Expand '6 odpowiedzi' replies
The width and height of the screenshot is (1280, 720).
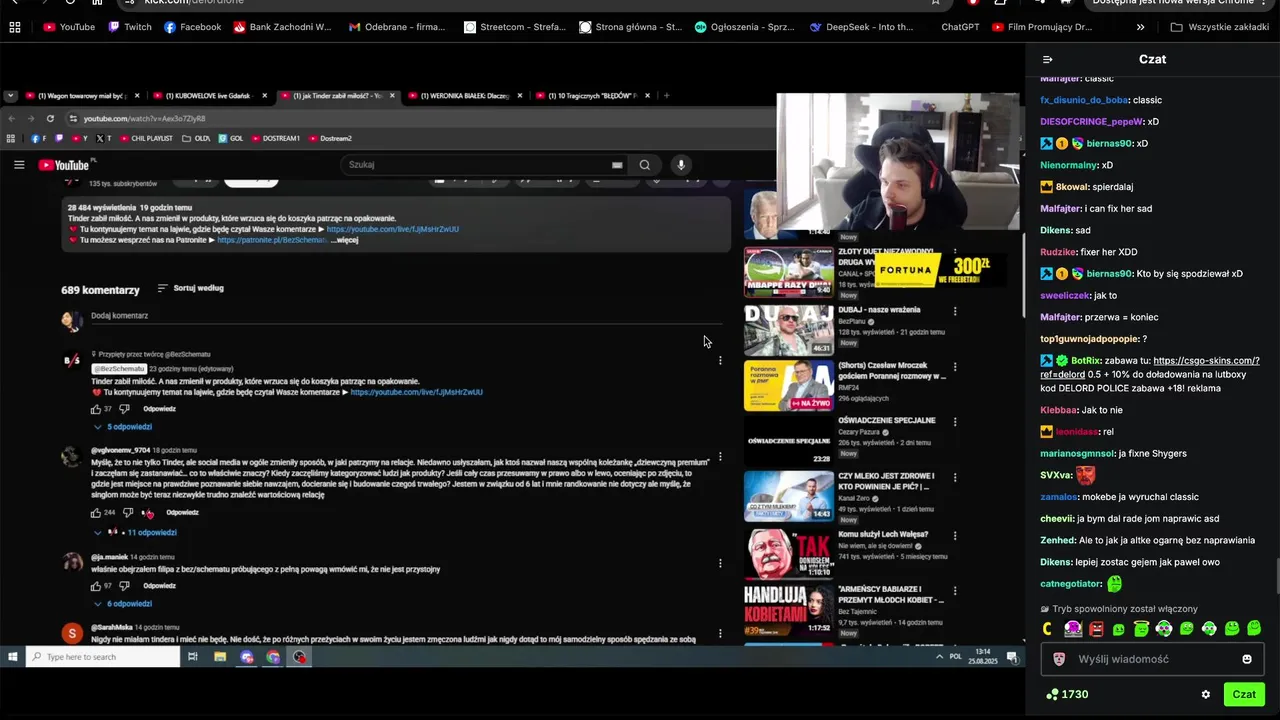click(x=123, y=604)
